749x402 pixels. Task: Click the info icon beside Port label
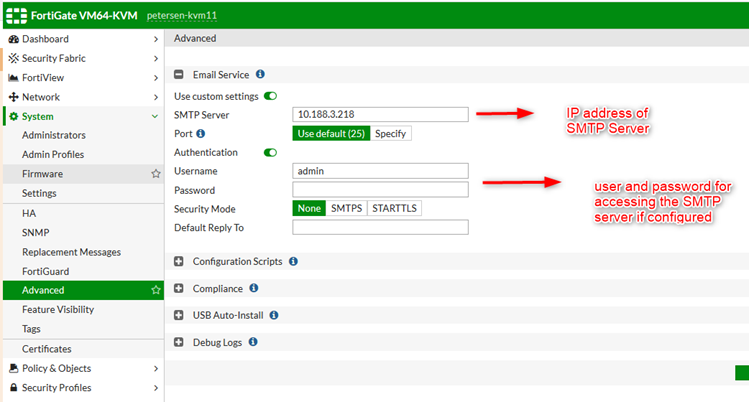(x=201, y=133)
